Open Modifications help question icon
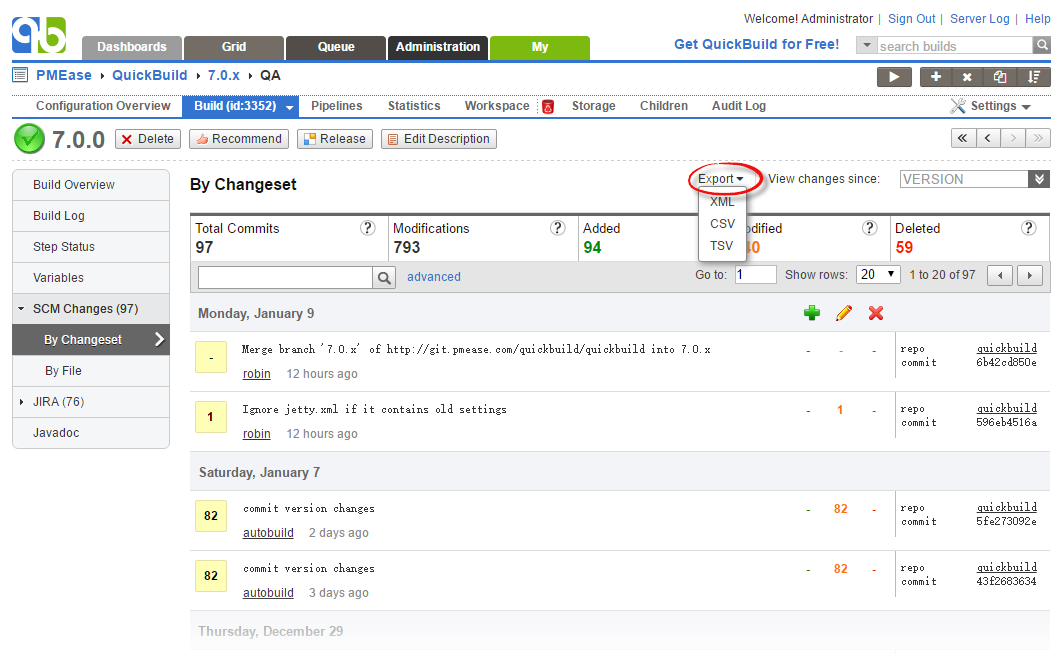Viewport: 1058px width, 660px height. pyautogui.click(x=557, y=228)
